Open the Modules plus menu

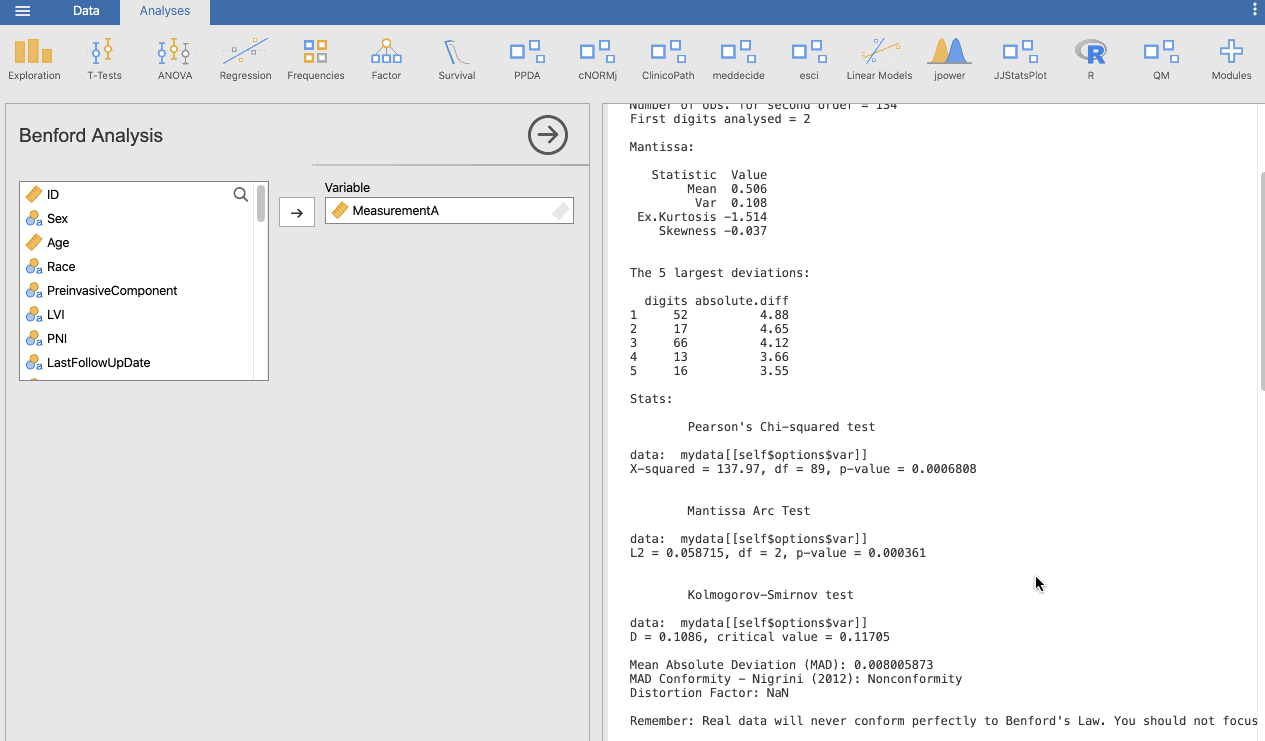point(1231,59)
